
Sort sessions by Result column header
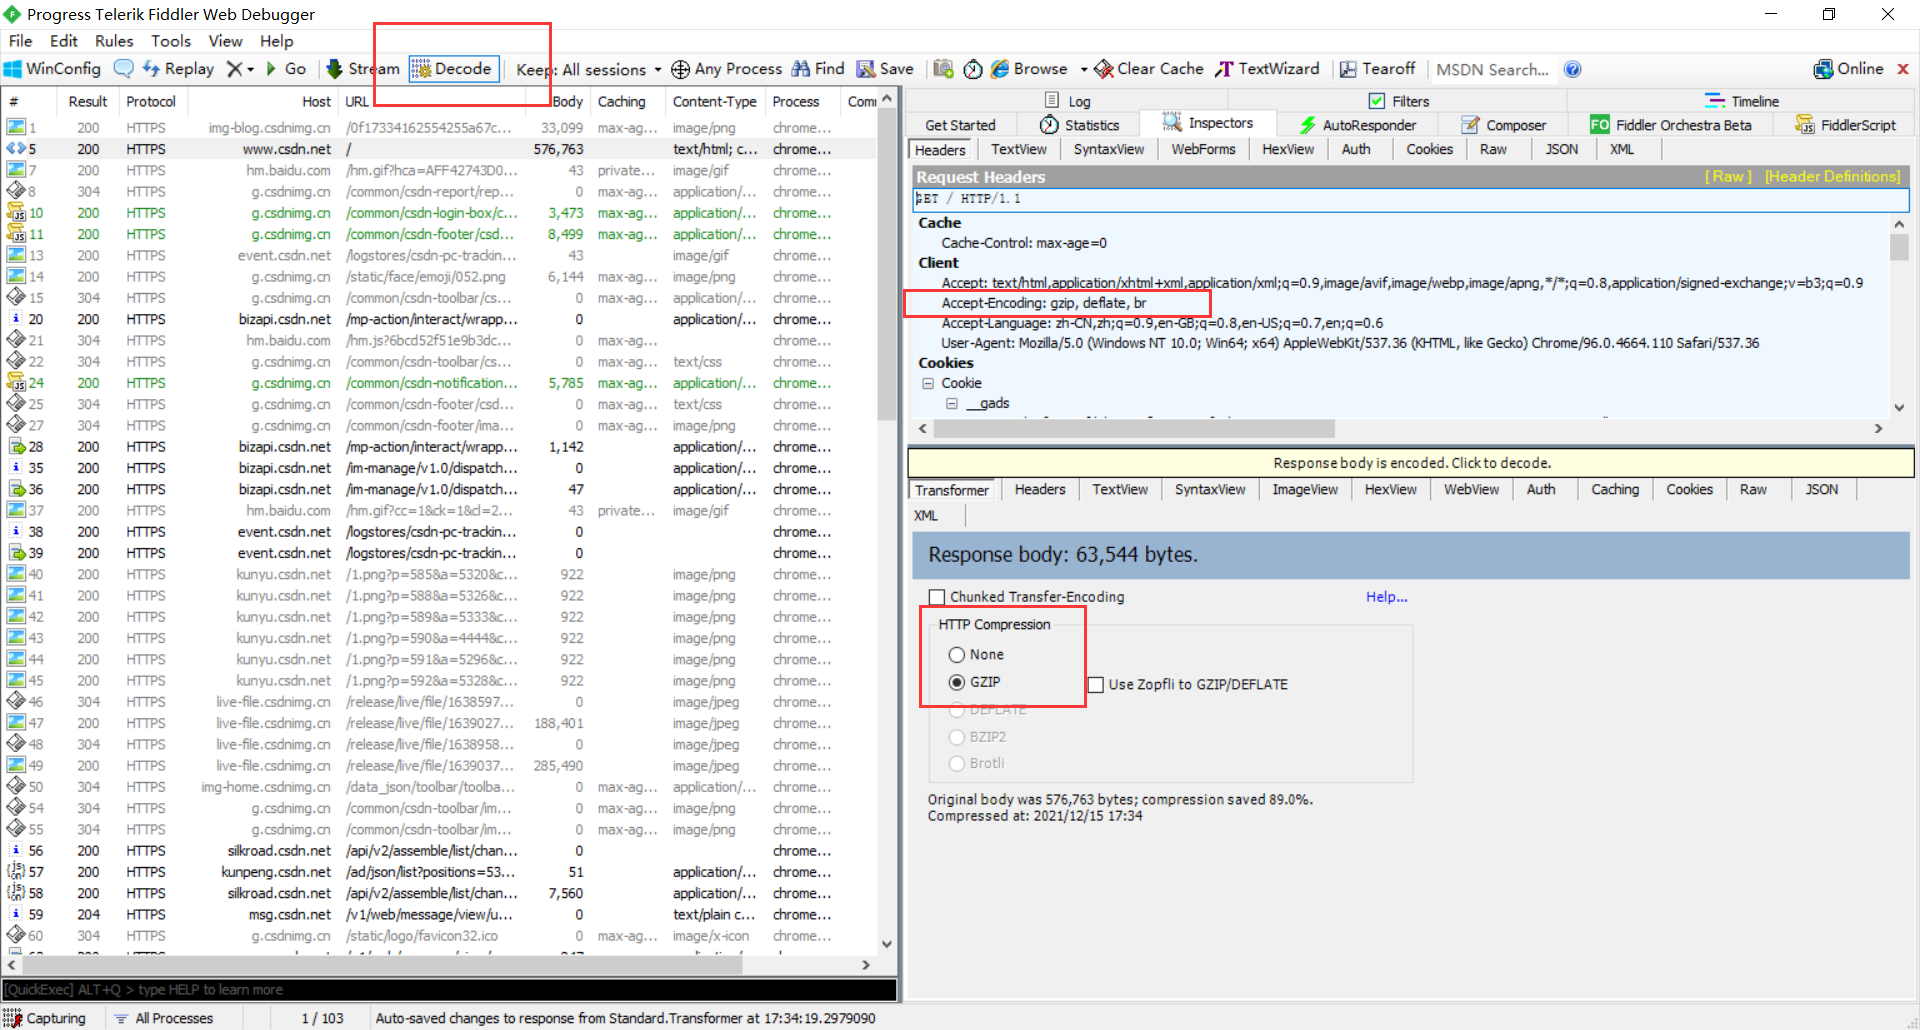point(87,101)
